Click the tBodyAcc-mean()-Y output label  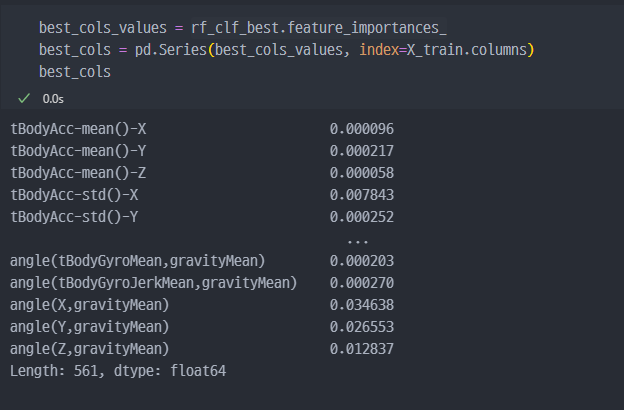click(79, 150)
